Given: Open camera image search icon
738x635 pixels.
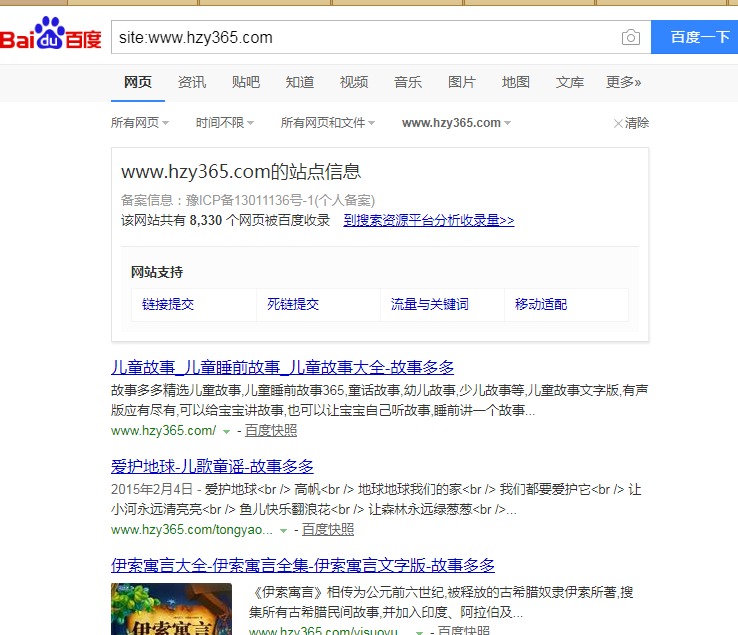Looking at the screenshot, I should coord(630,38).
